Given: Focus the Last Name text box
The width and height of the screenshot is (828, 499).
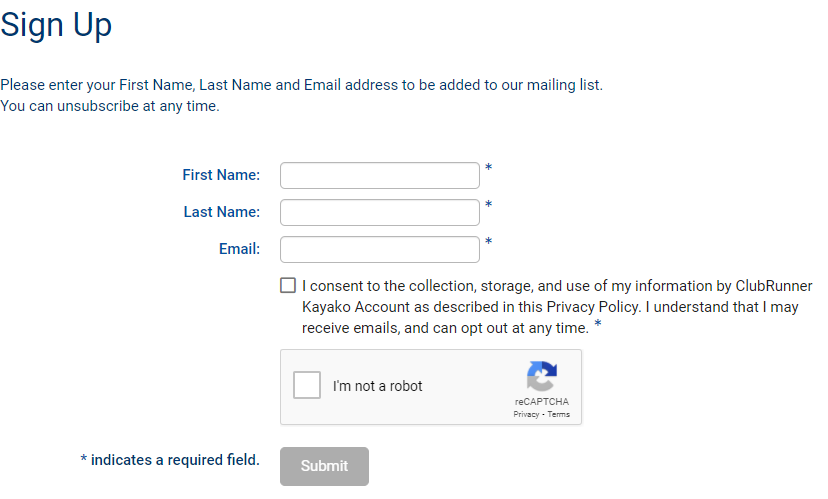Looking at the screenshot, I should click(380, 213).
